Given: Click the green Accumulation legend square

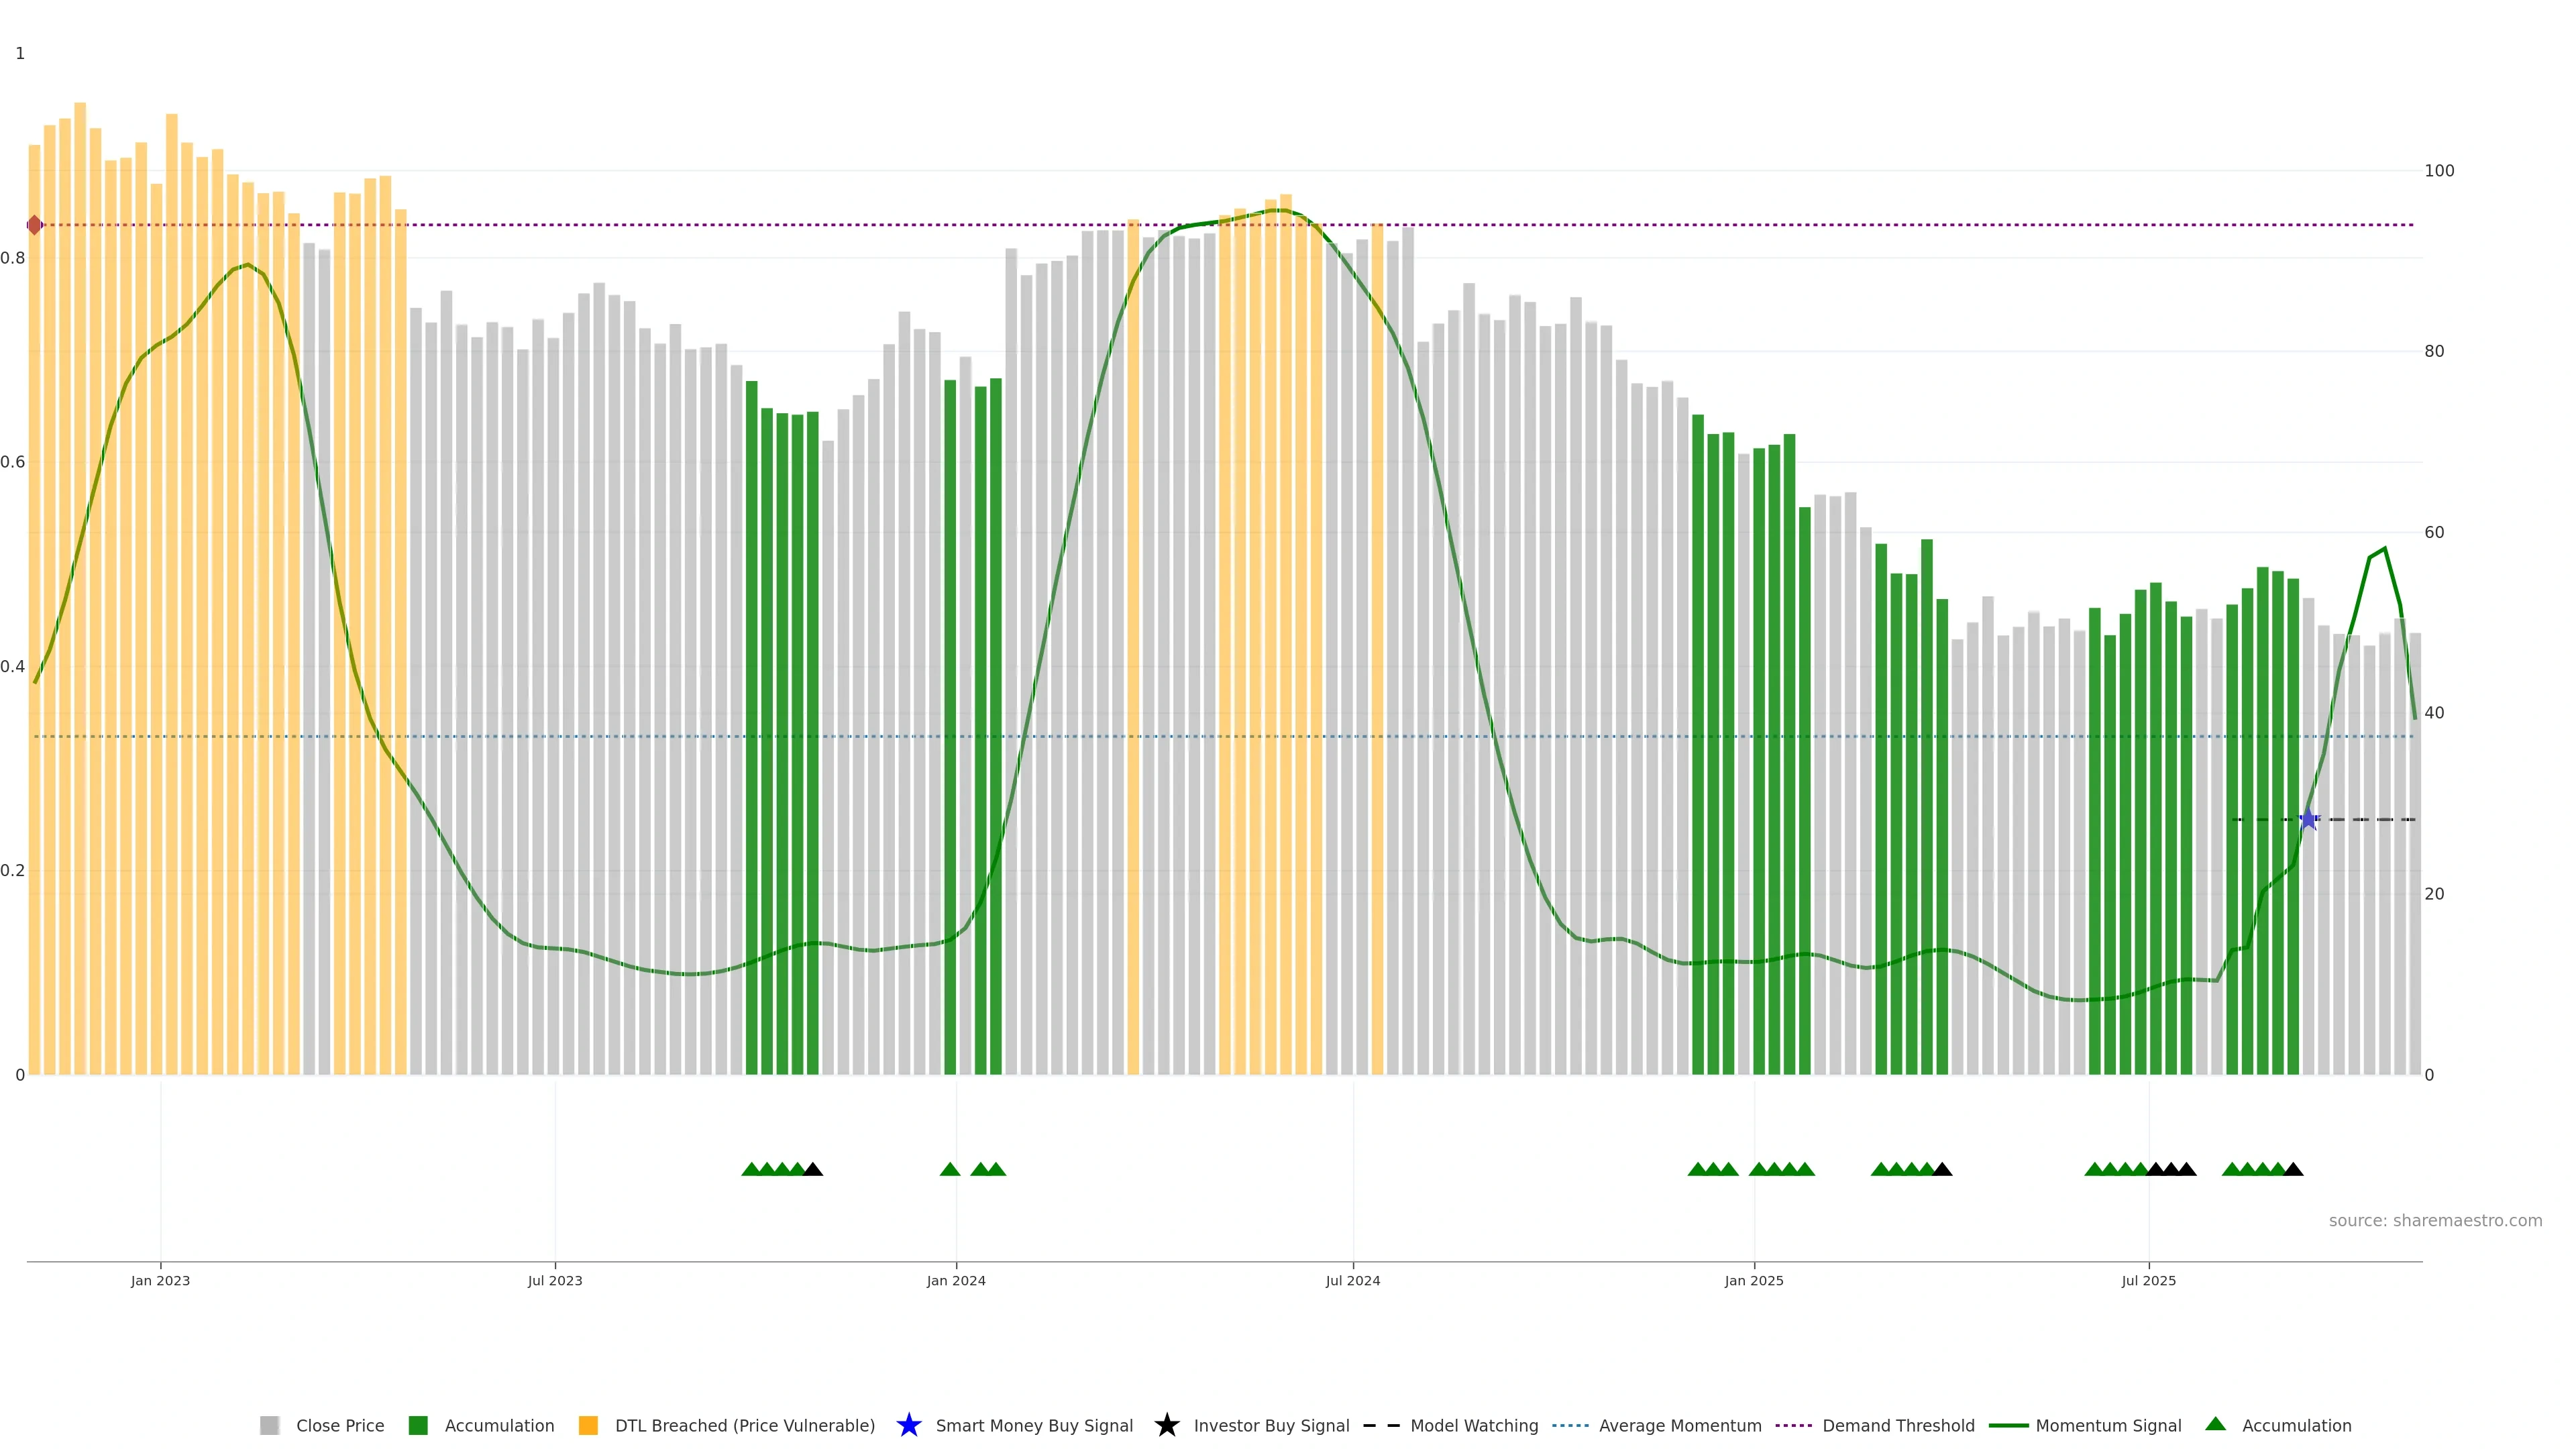Looking at the screenshot, I should pyautogui.click(x=418, y=1425).
